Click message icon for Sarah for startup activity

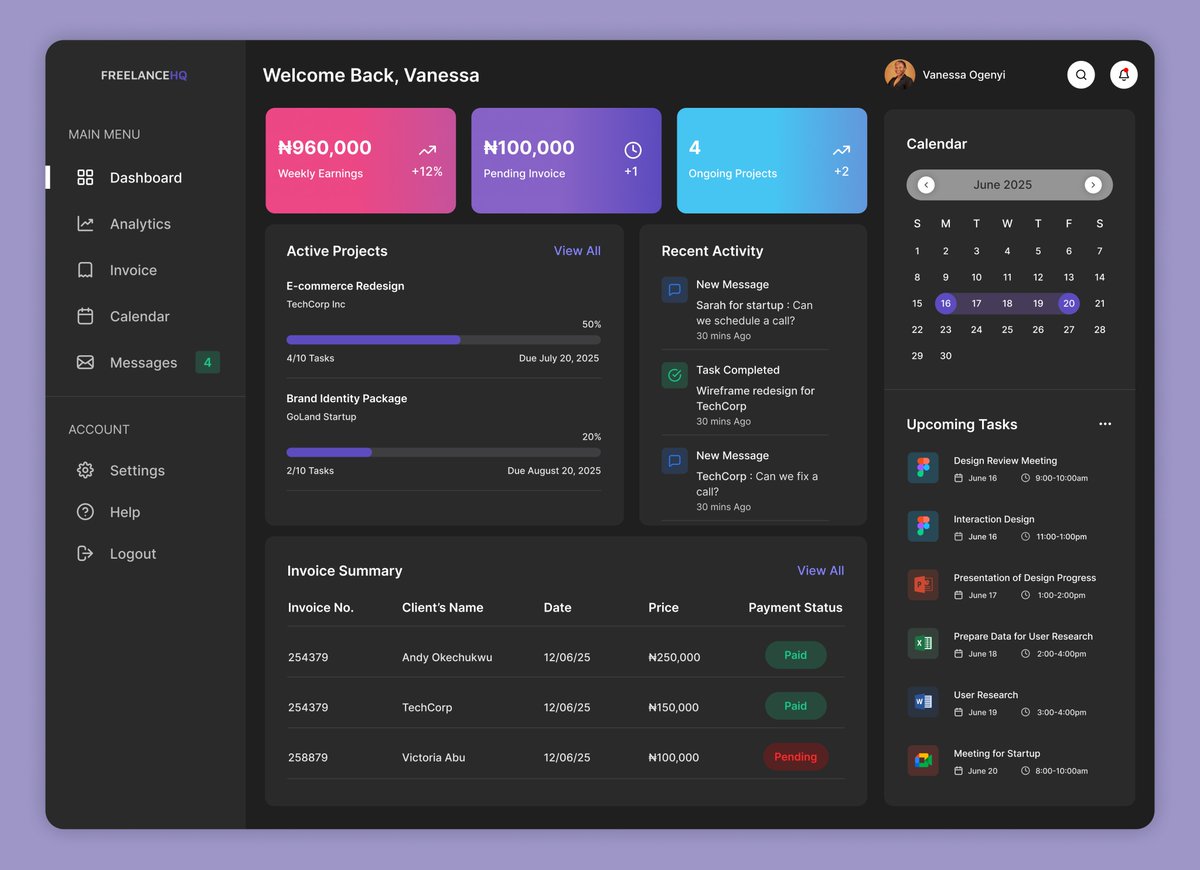(x=674, y=290)
